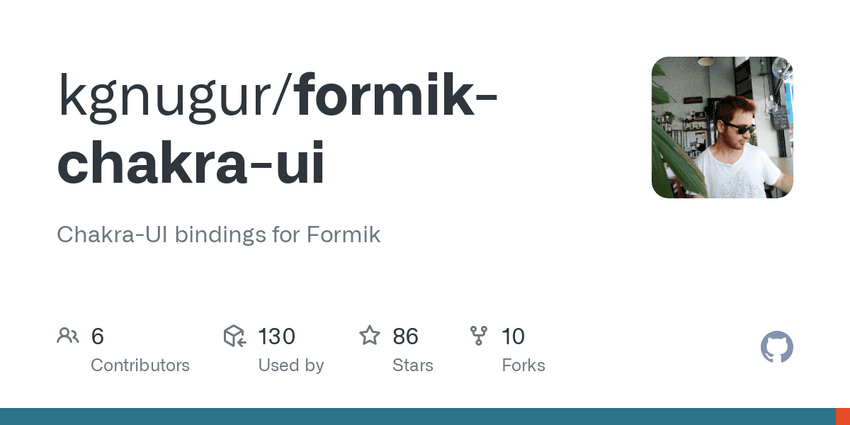Click the Used by count 130
The height and width of the screenshot is (425, 850).
click(276, 336)
